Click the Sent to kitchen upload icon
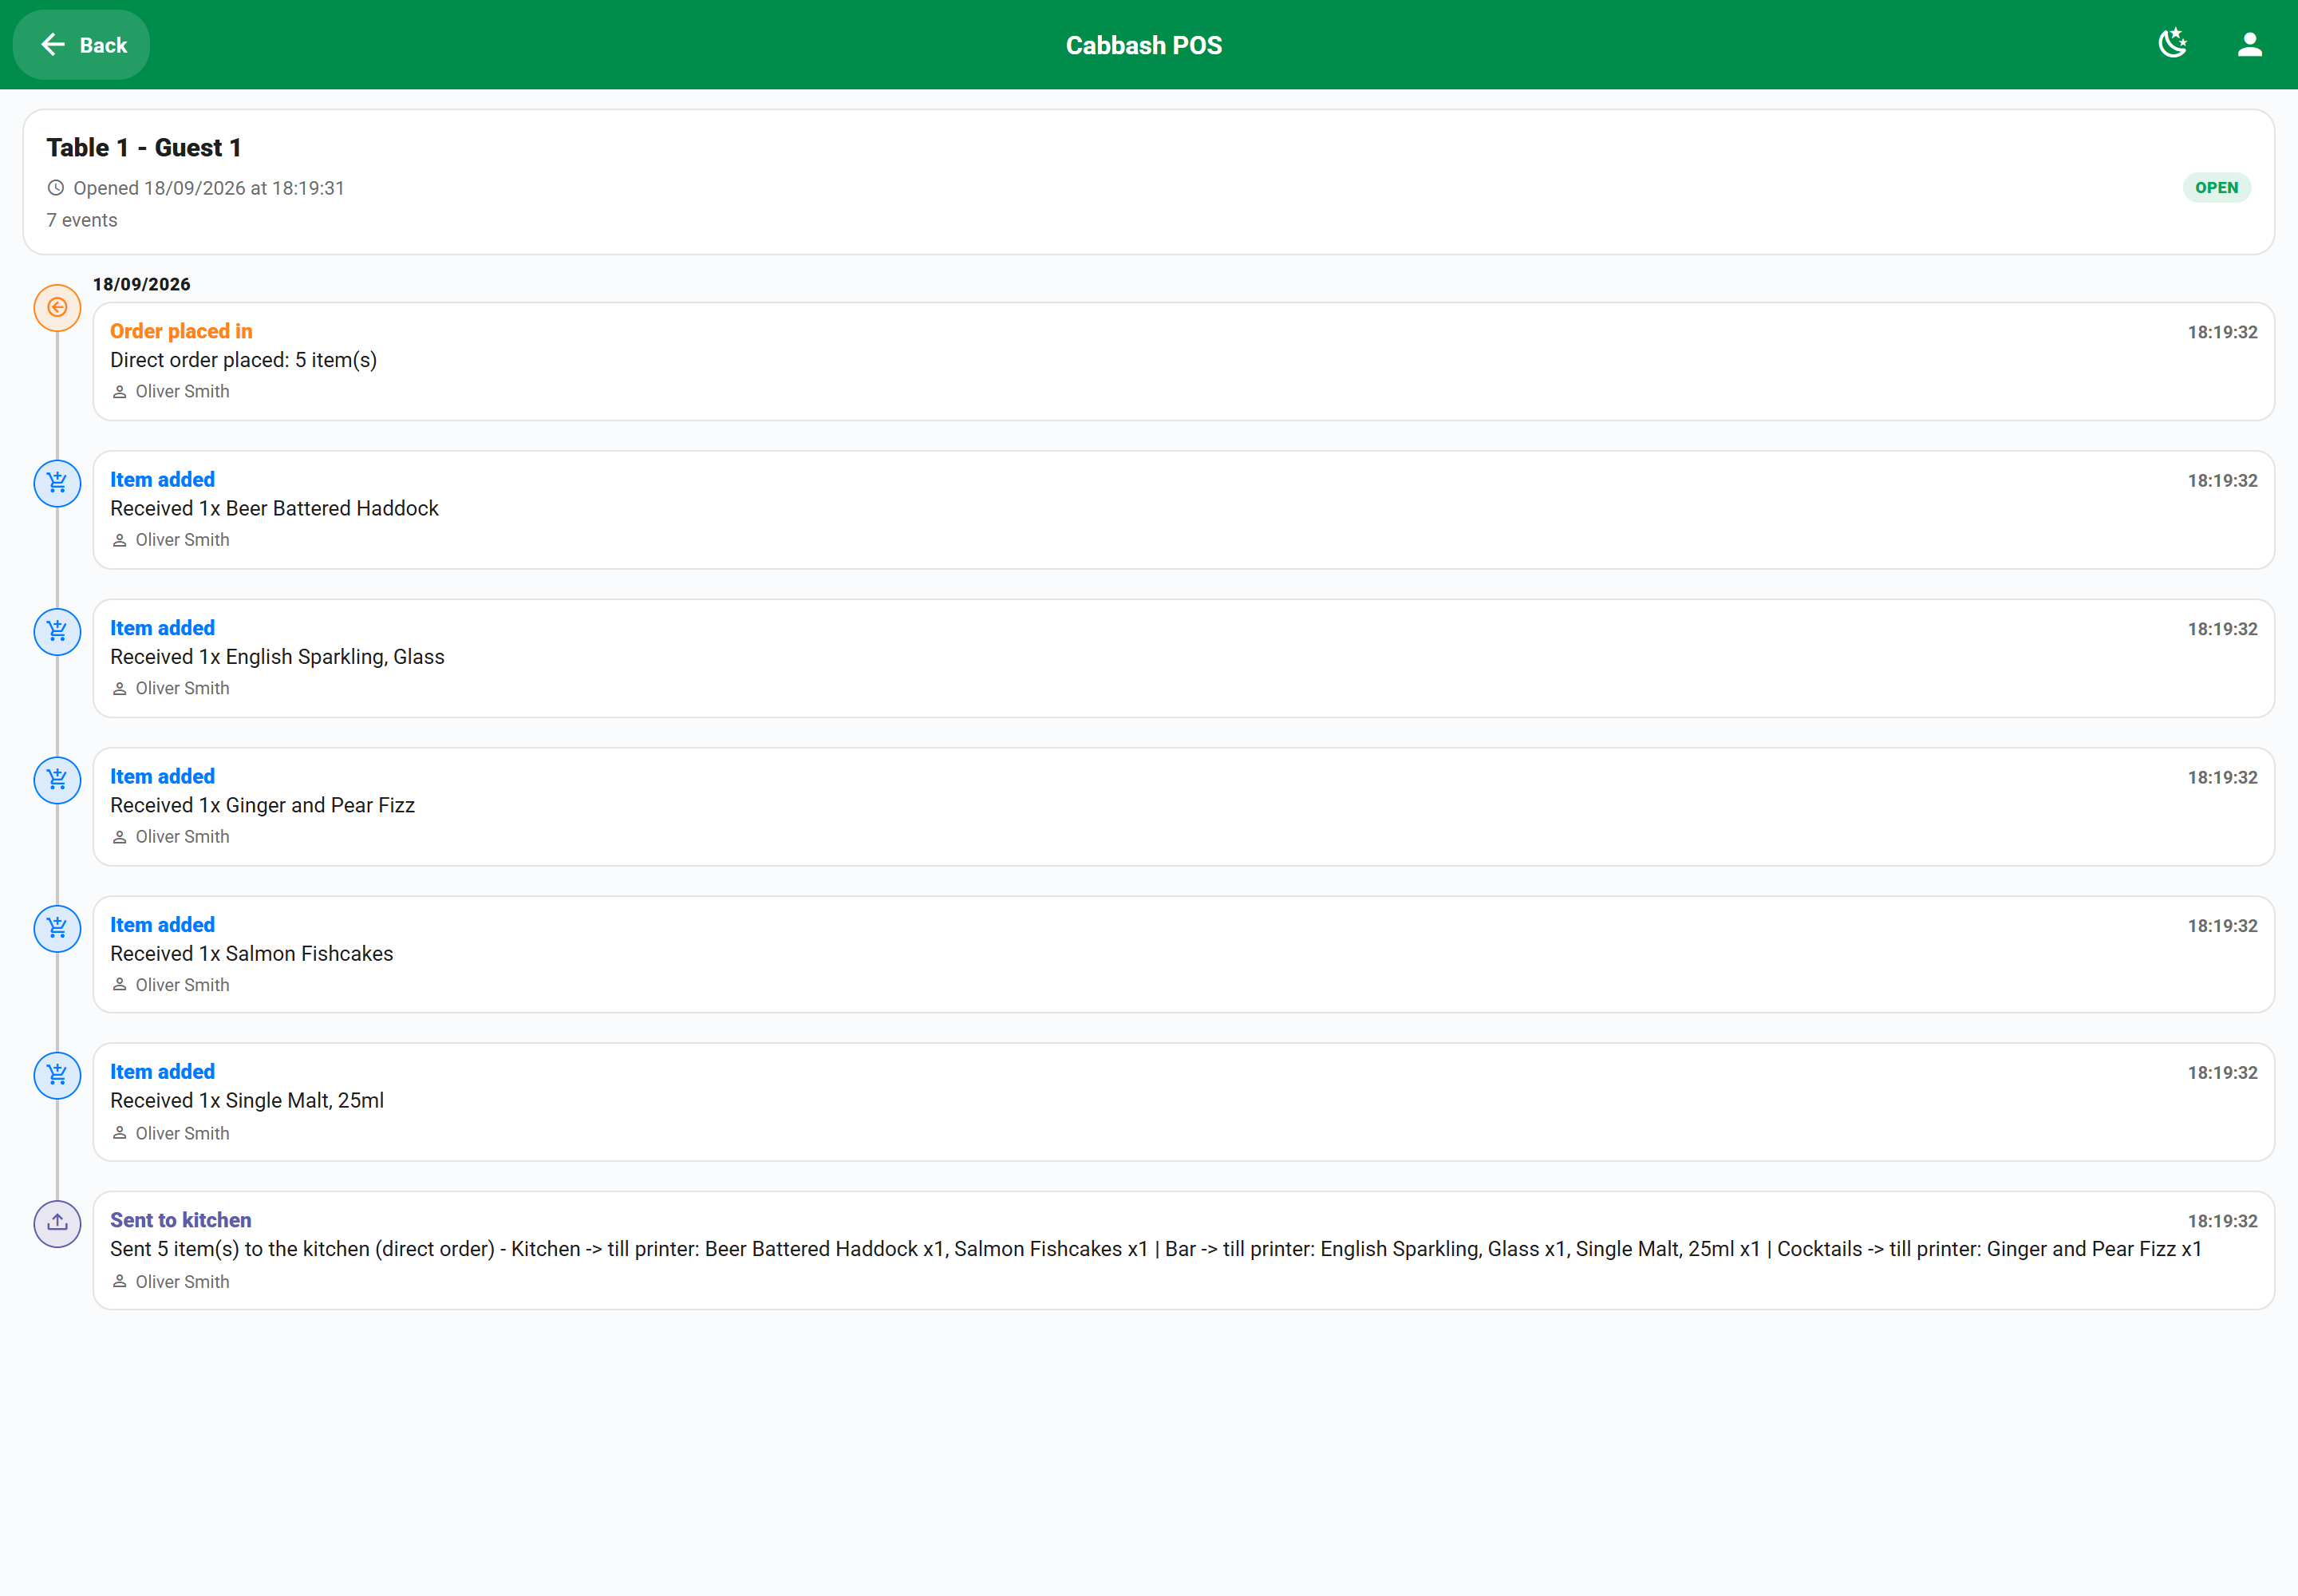The width and height of the screenshot is (2298, 1596). pos(57,1223)
